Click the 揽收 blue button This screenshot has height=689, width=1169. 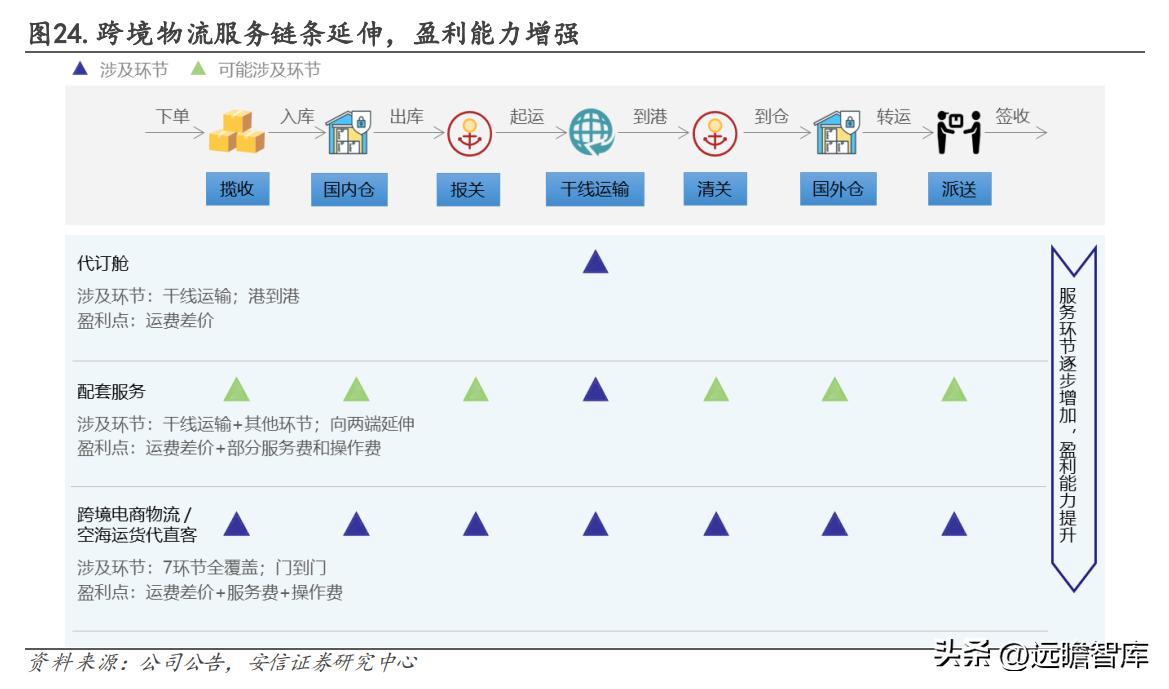click(x=236, y=189)
